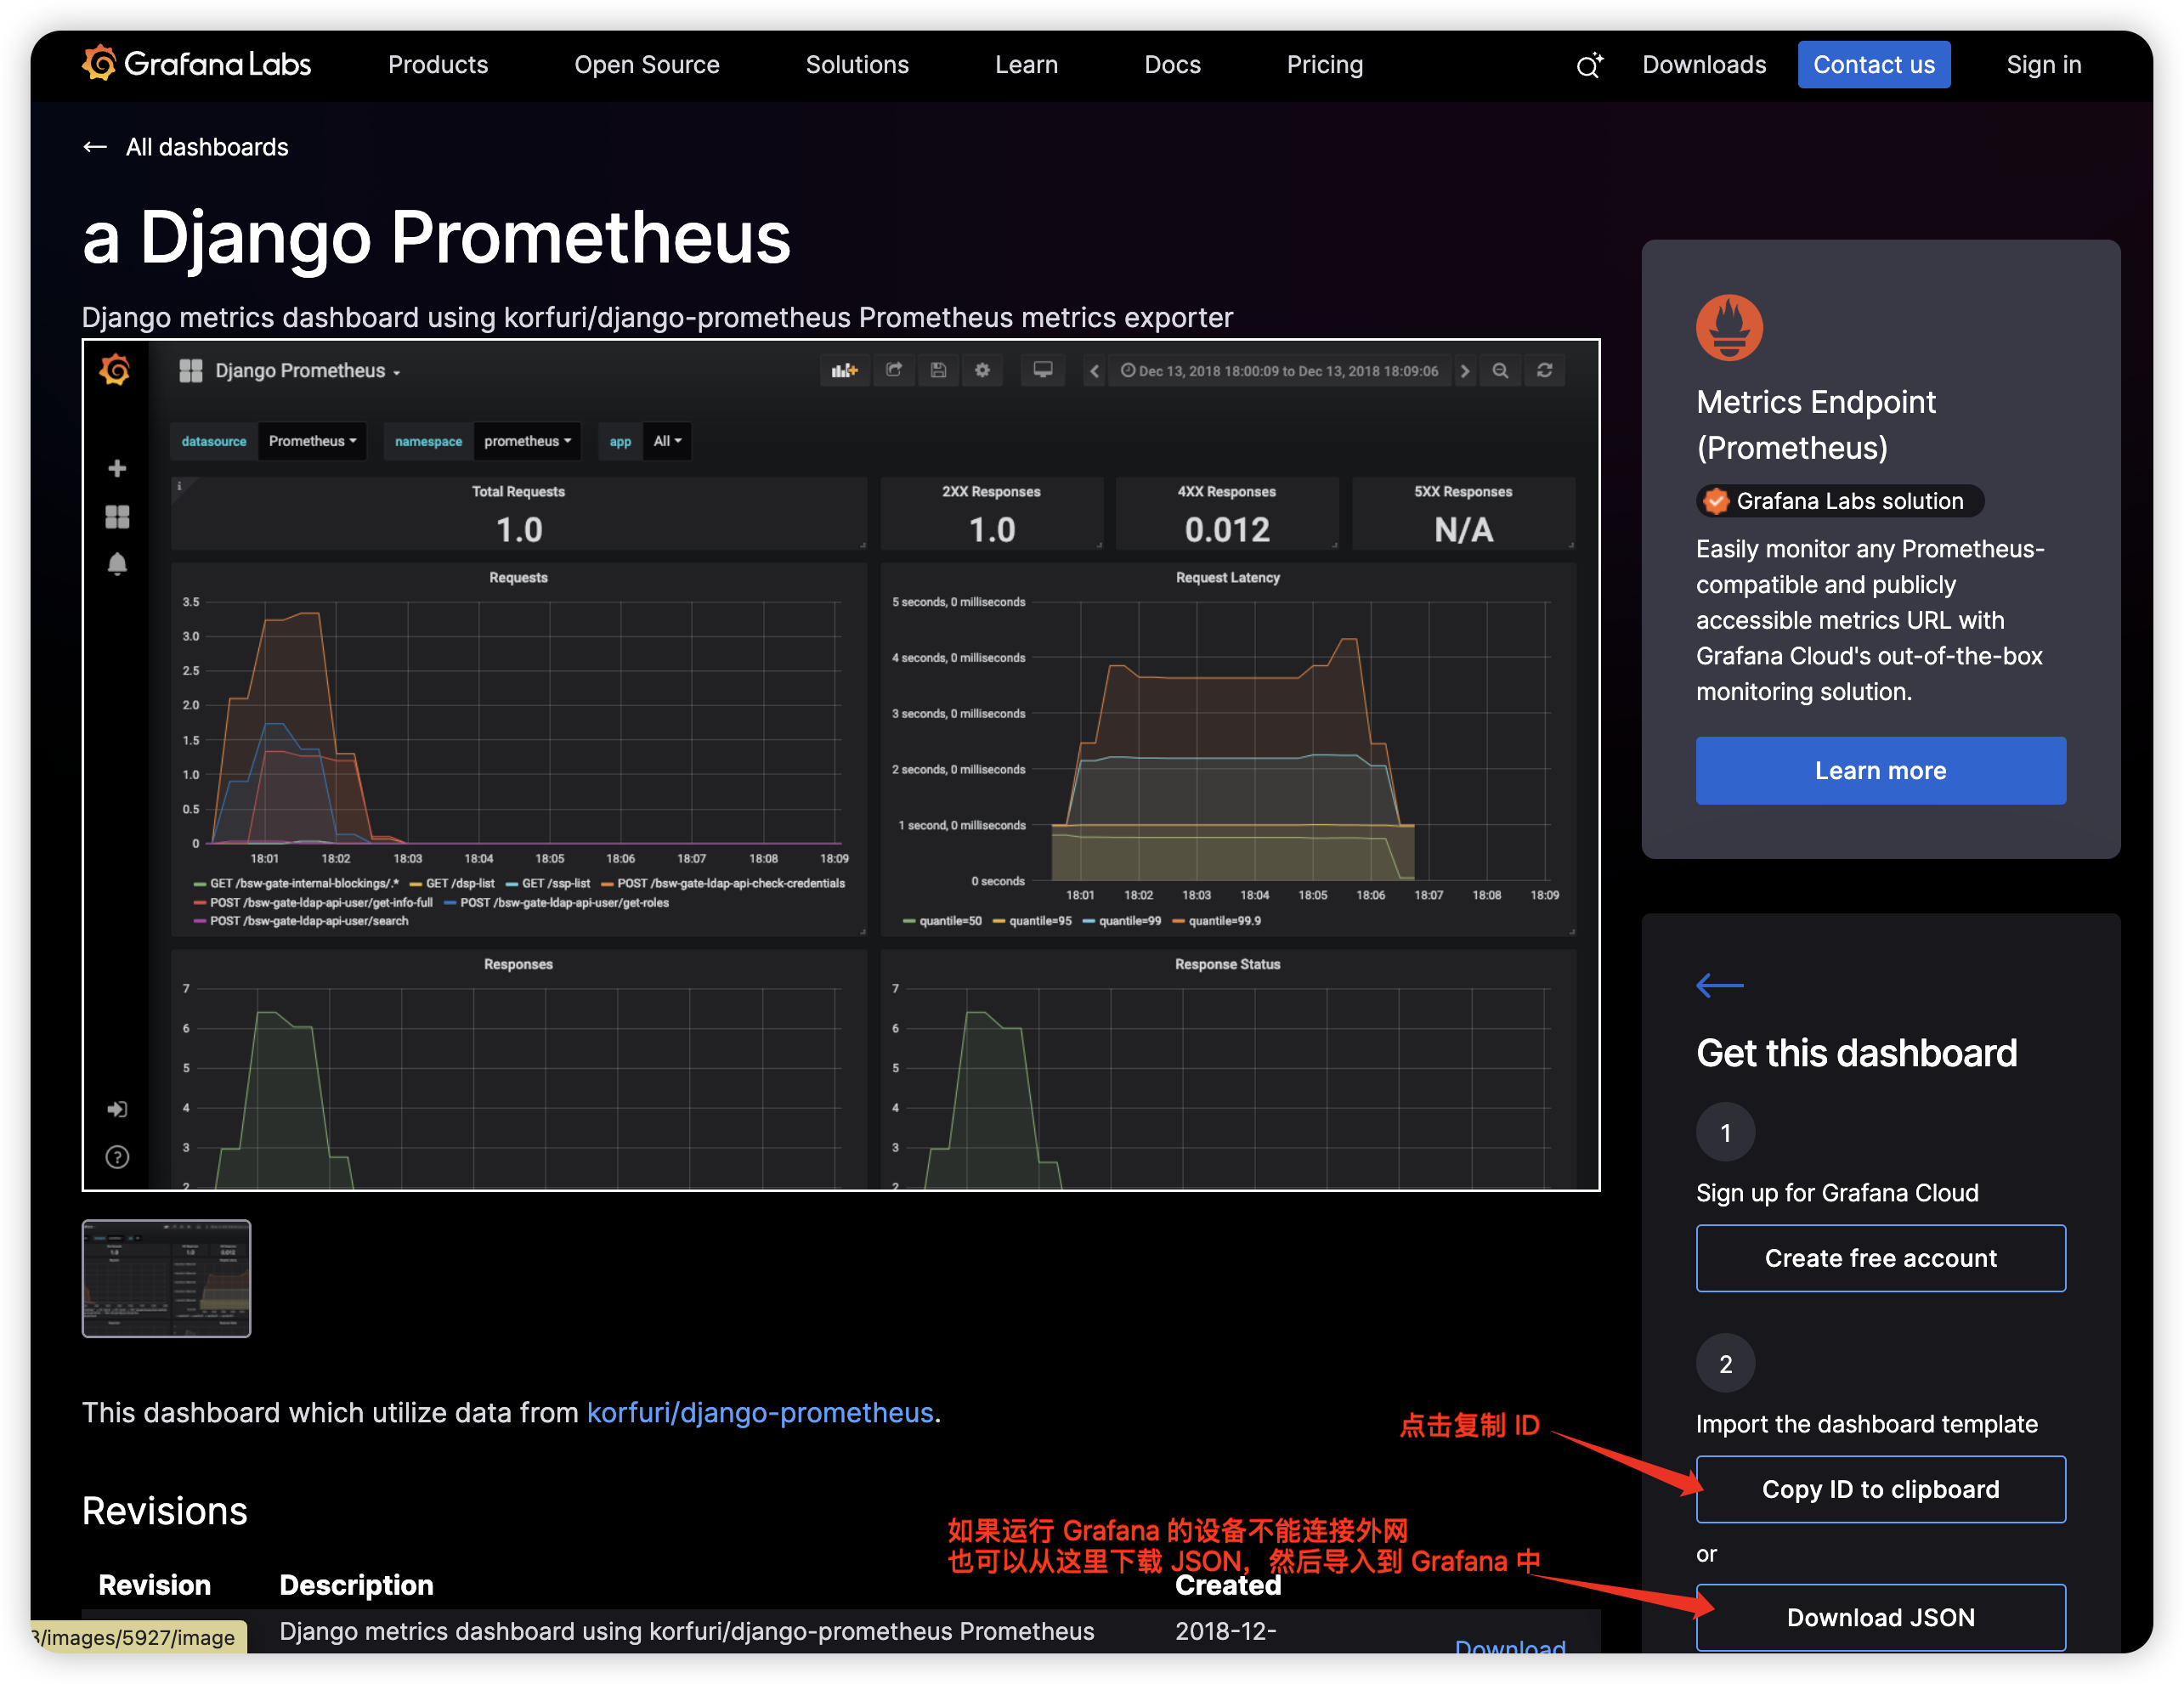Click the GET /dsp-list legend entry

click(452, 883)
